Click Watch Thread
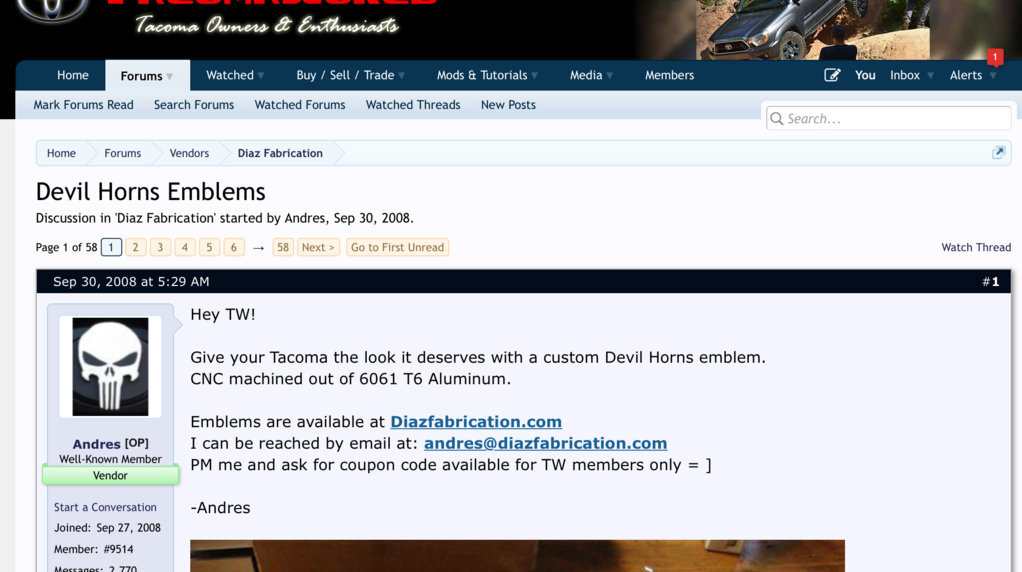The height and width of the screenshot is (572, 1022). pos(976,248)
